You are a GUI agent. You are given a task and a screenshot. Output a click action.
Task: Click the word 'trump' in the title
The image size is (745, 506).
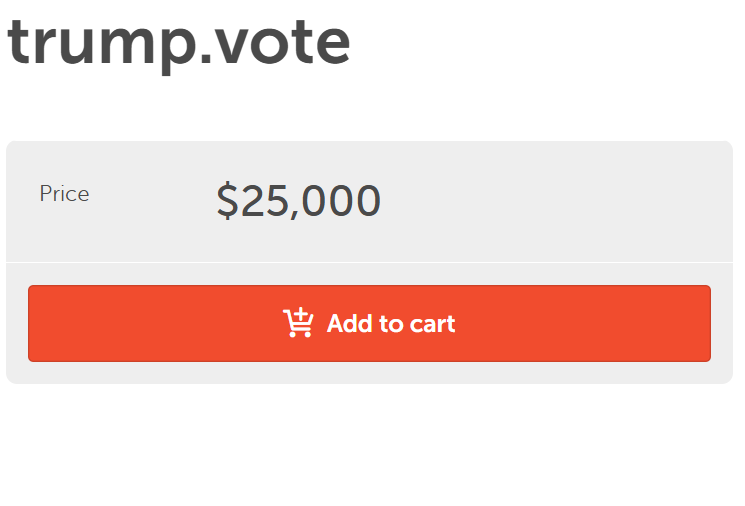point(102,45)
